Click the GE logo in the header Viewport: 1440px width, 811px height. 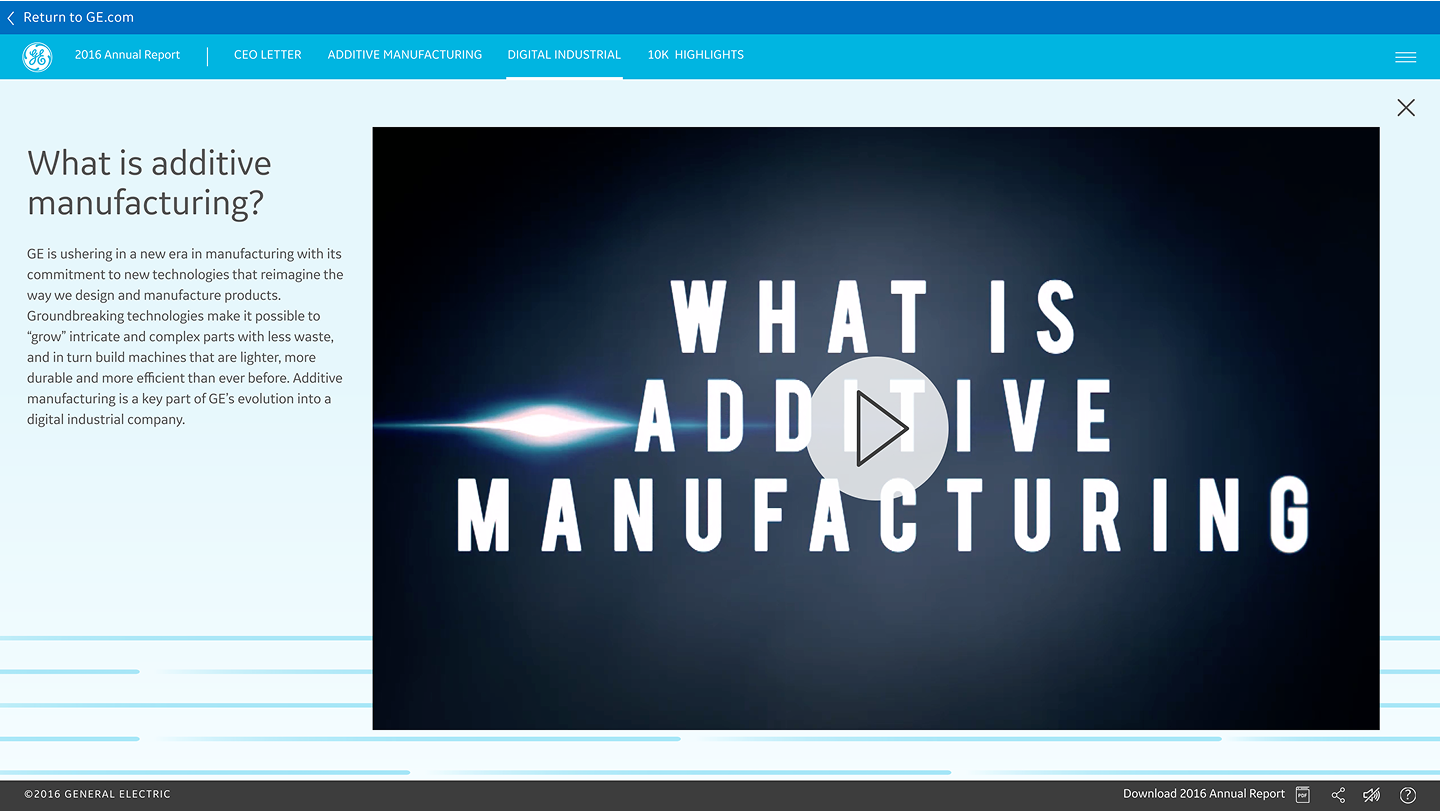(x=38, y=57)
